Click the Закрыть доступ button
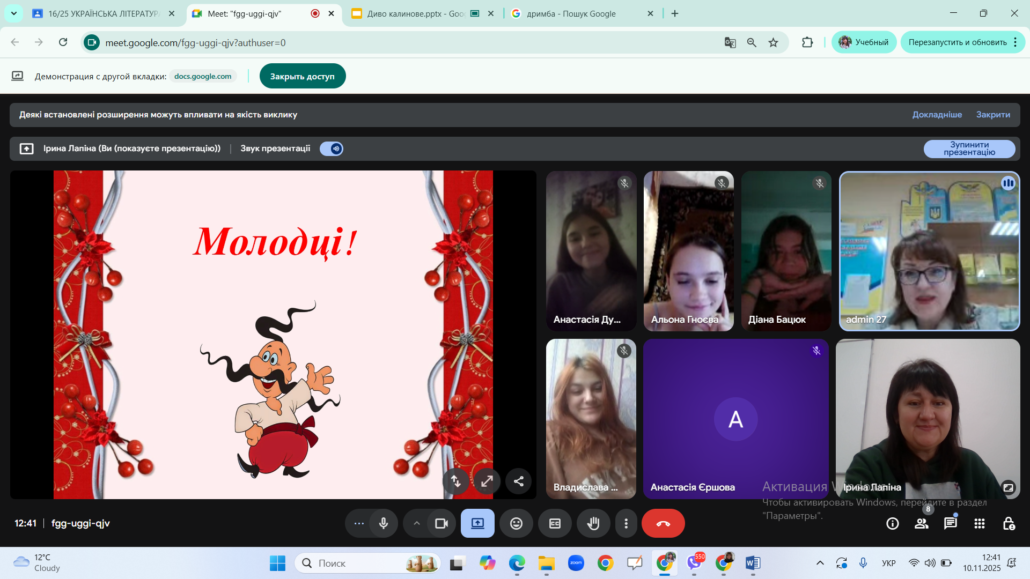1030x579 pixels. [x=302, y=76]
